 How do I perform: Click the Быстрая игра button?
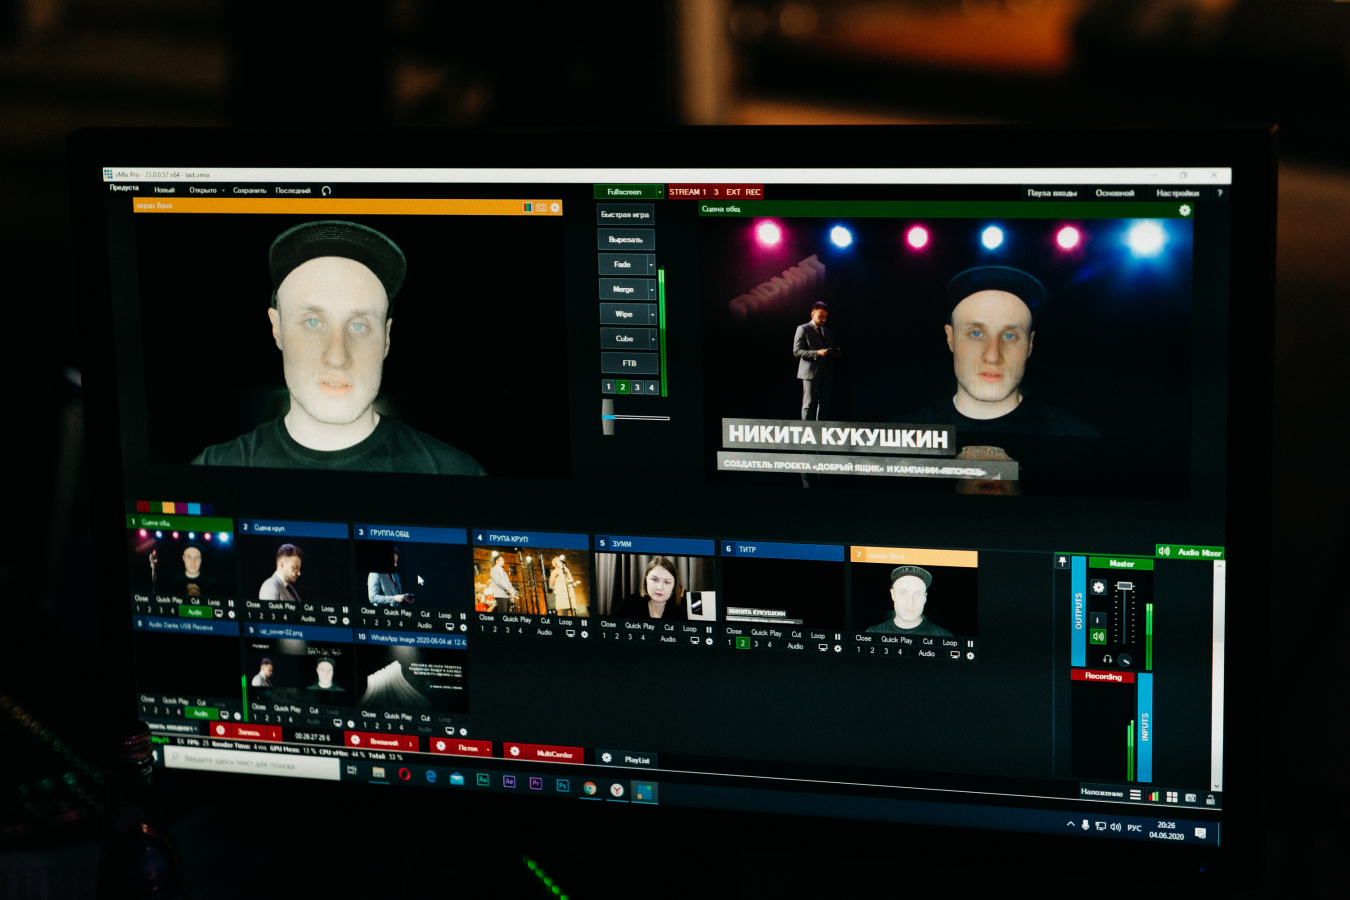[x=625, y=215]
